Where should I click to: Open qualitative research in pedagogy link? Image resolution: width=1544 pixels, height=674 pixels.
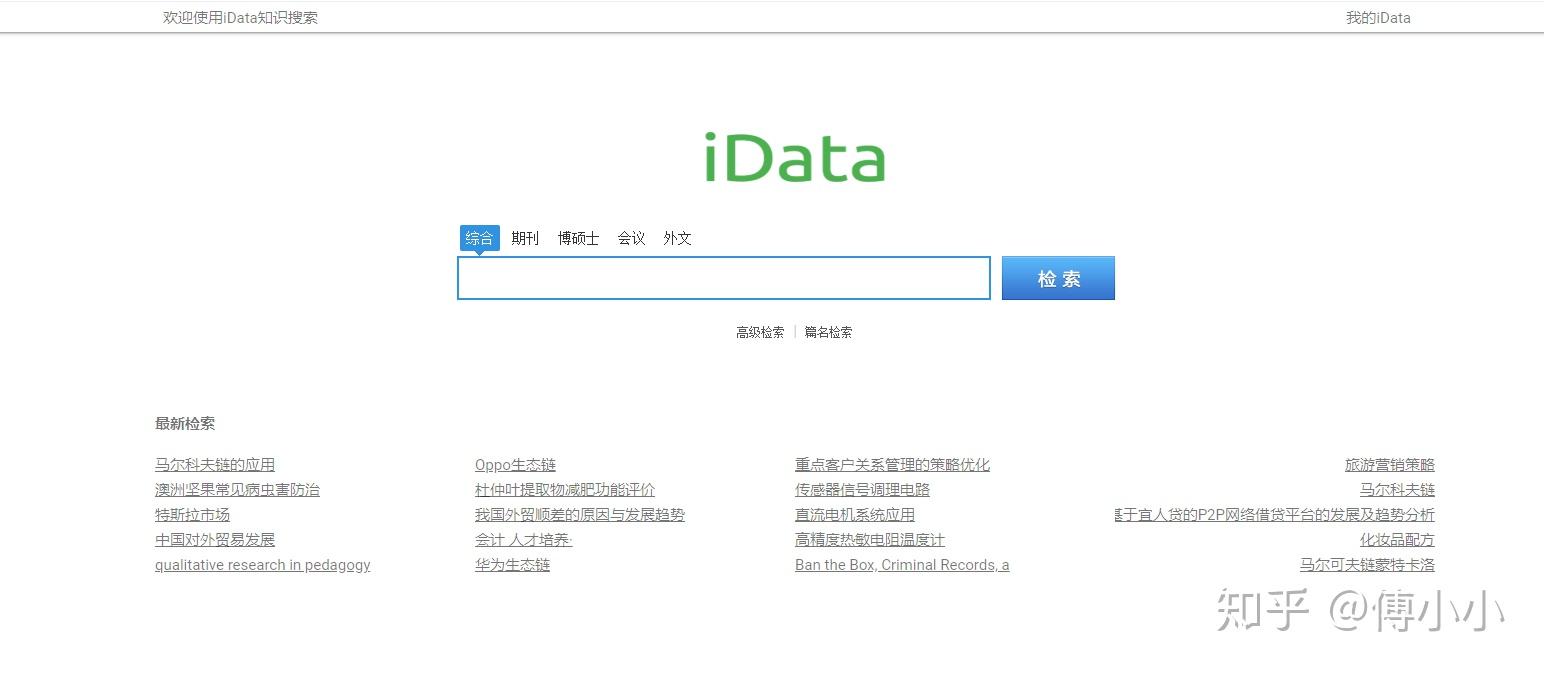click(x=262, y=565)
